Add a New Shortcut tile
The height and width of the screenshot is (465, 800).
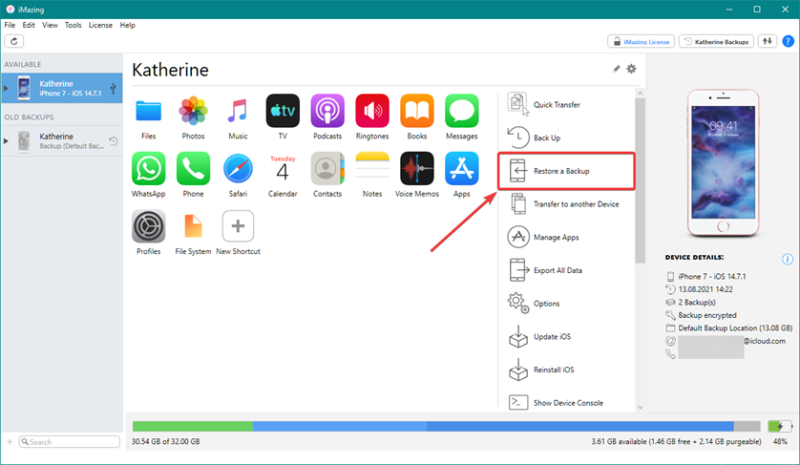point(237,226)
